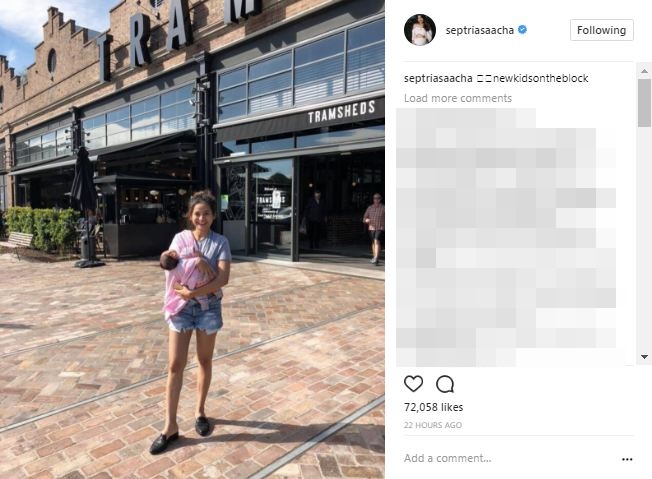
Task: Expand Load more comments
Action: [x=458, y=98]
